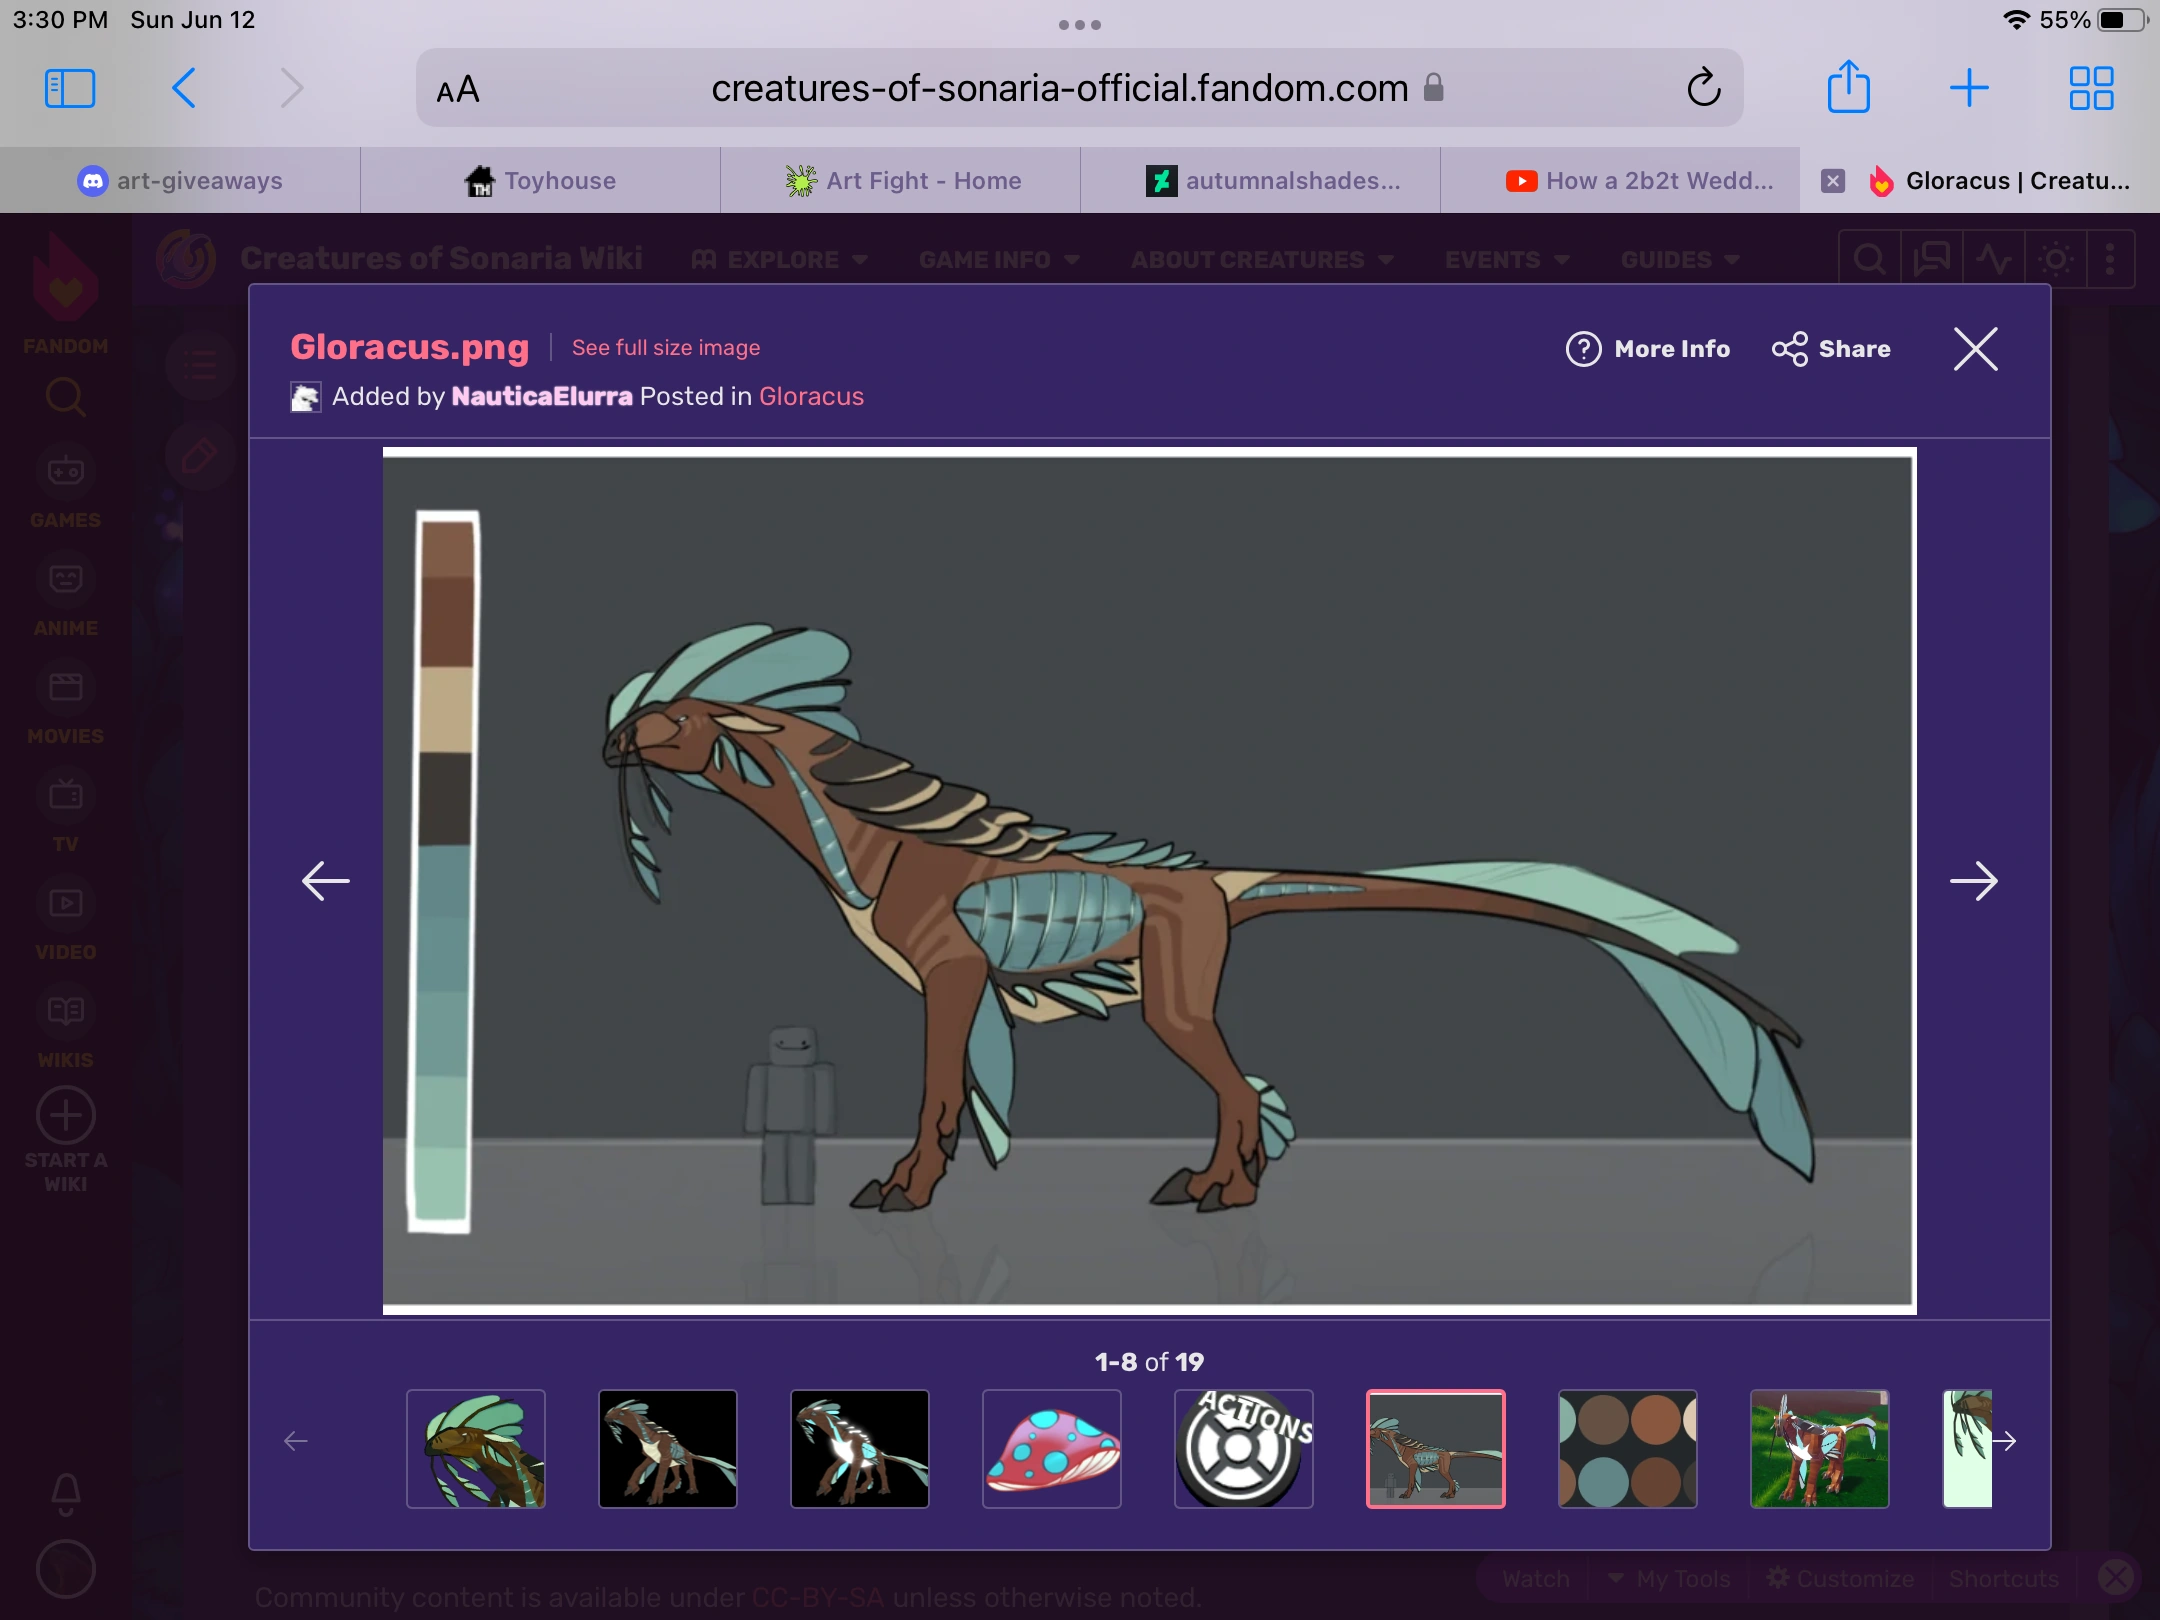This screenshot has width=2160, height=1620.
Task: Open More Info for Gloracus.png
Action: 1648,349
